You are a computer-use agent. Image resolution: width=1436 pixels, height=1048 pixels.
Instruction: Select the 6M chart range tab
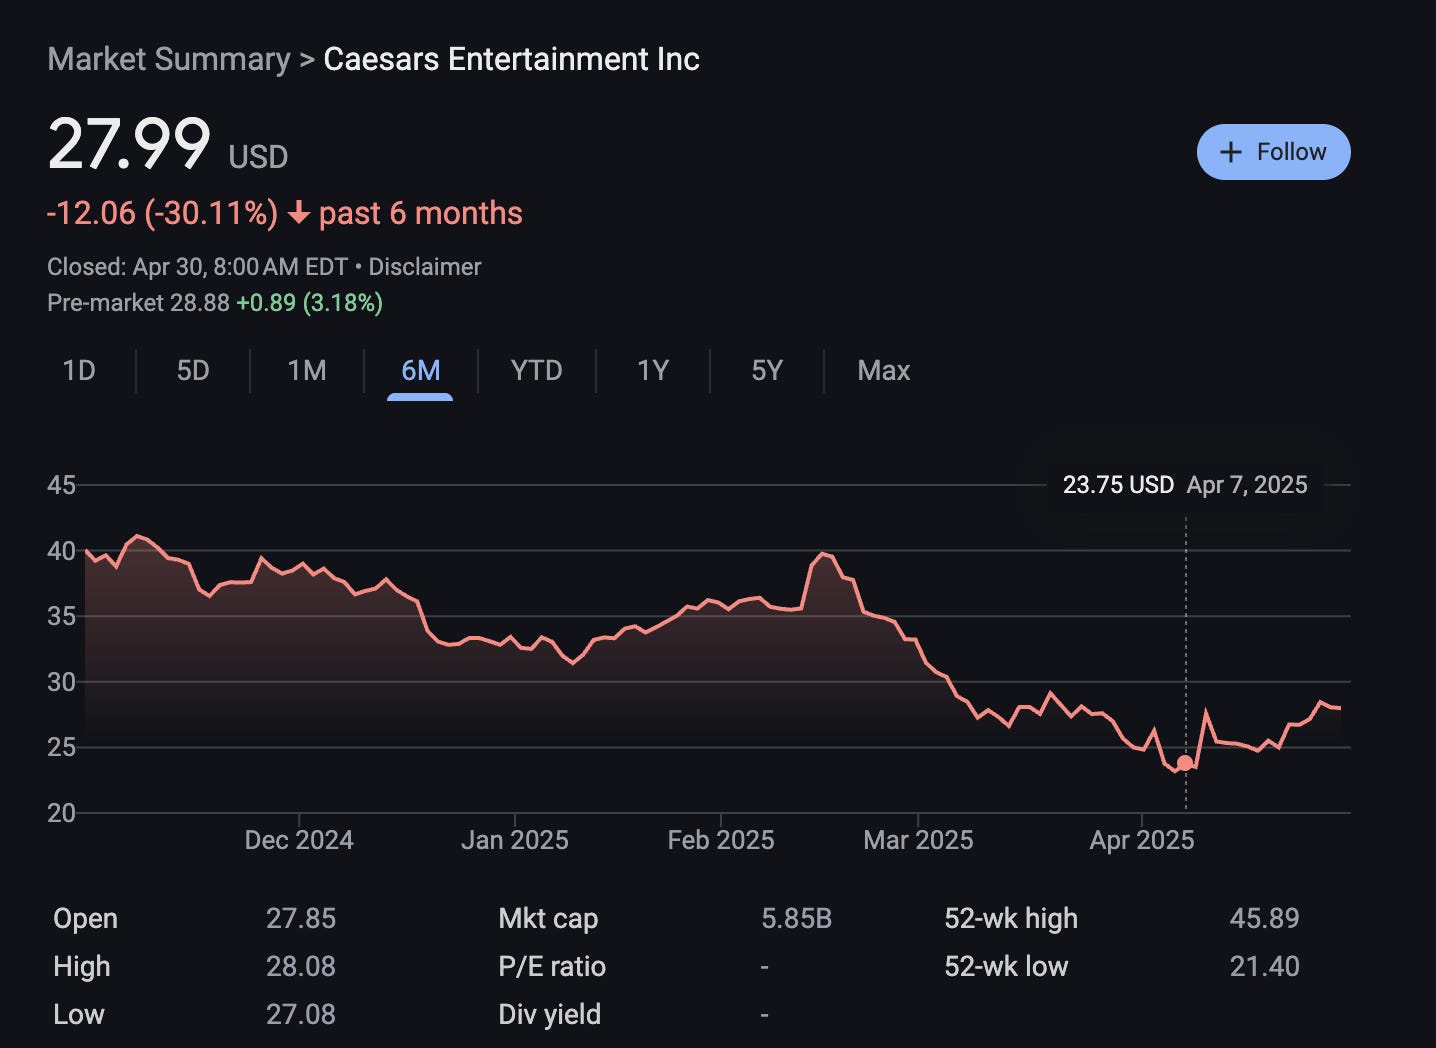tap(420, 371)
